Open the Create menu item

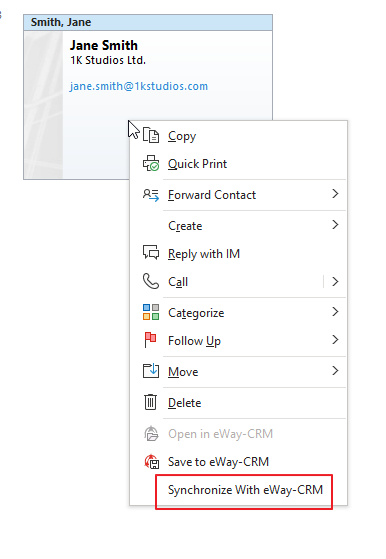coord(238,226)
